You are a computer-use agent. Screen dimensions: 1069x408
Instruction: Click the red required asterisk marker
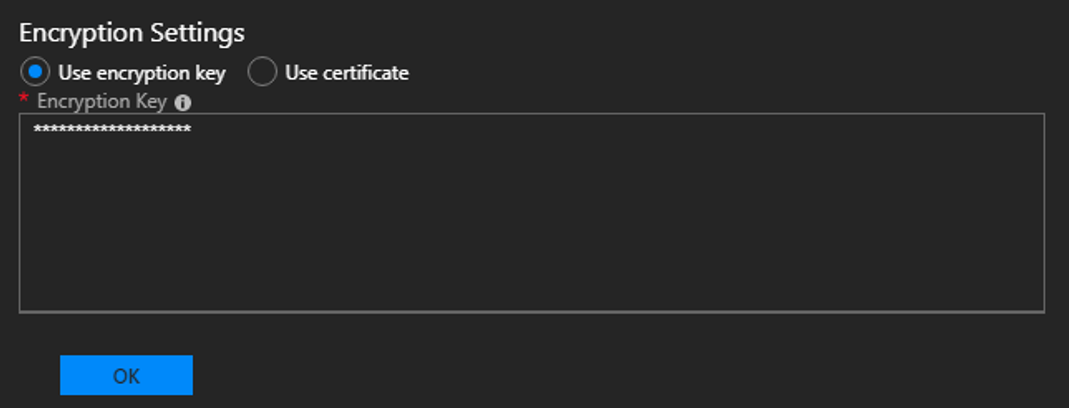(24, 99)
